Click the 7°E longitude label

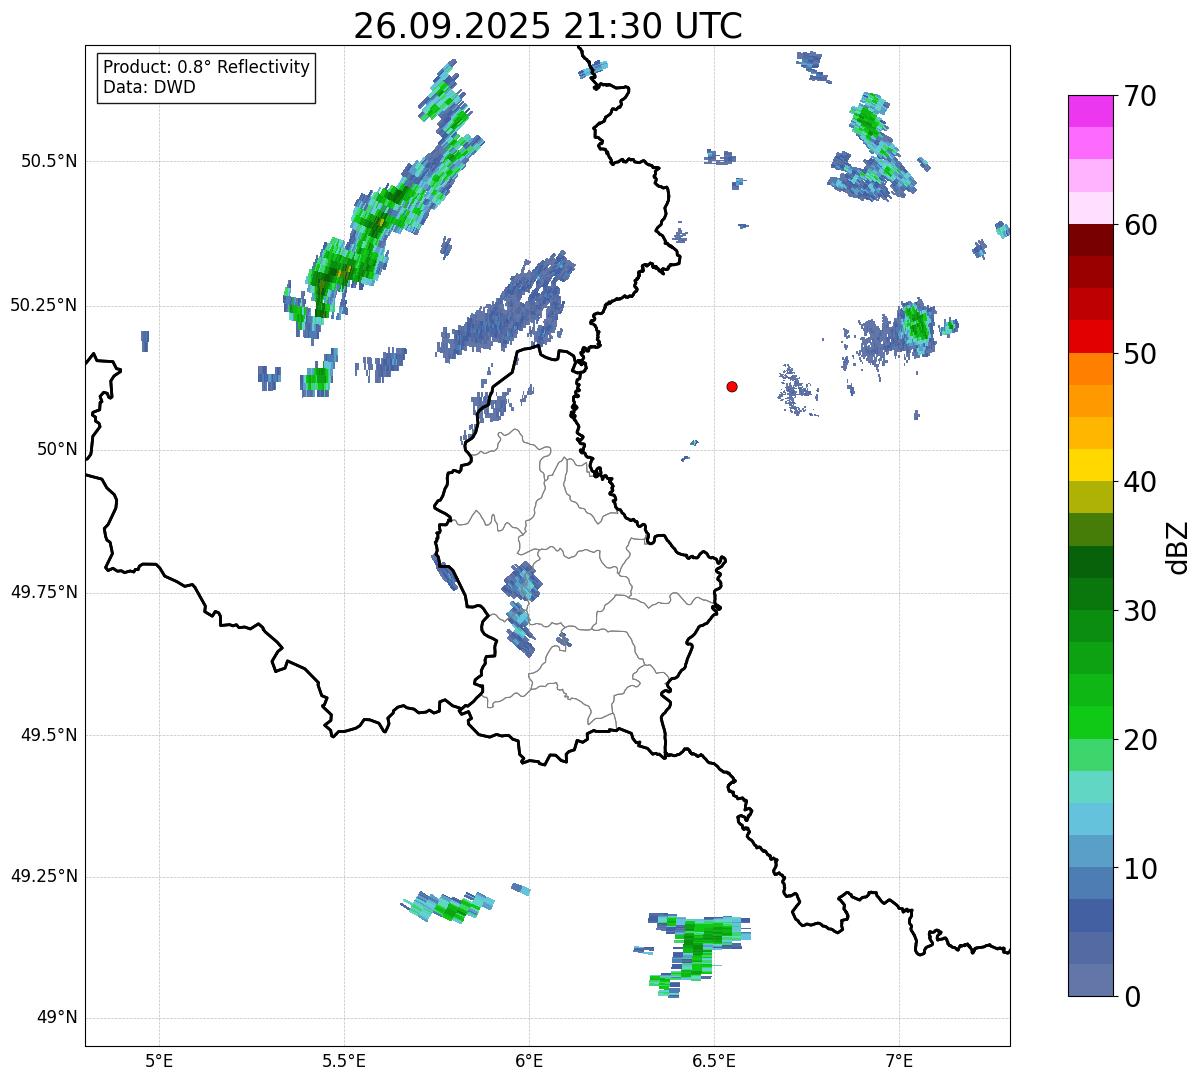(899, 1060)
